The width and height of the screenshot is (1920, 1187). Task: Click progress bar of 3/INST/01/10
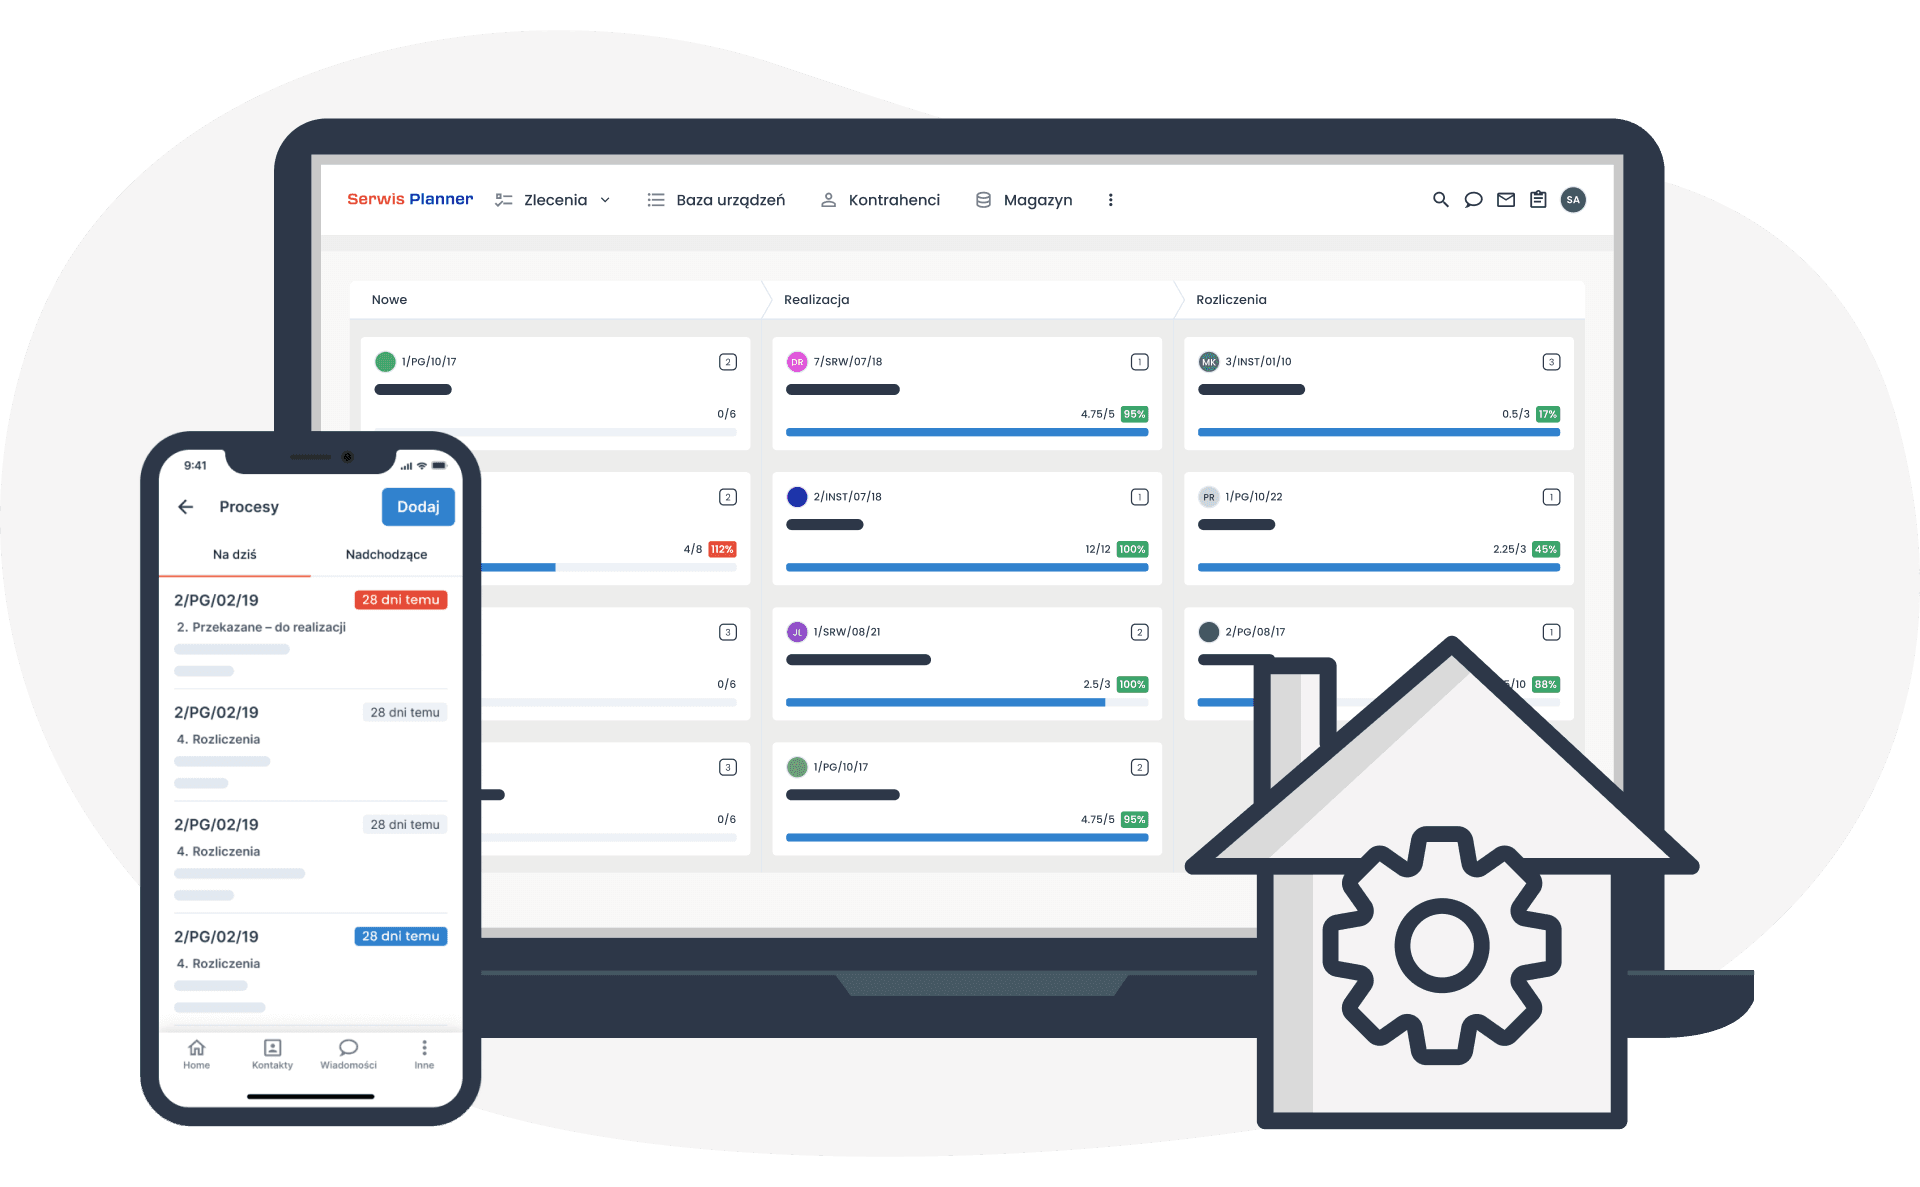(x=1379, y=432)
